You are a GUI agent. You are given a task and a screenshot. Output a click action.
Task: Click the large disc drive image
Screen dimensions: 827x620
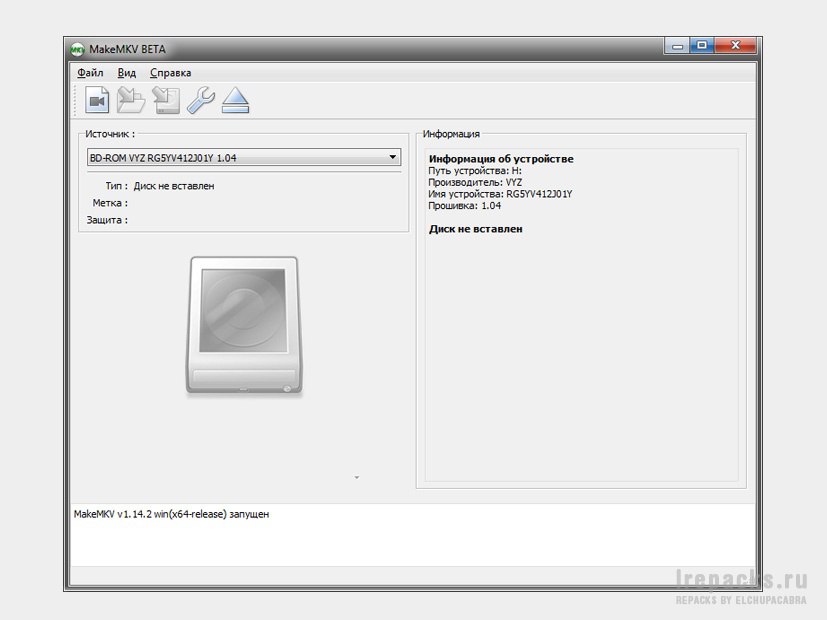(244, 325)
